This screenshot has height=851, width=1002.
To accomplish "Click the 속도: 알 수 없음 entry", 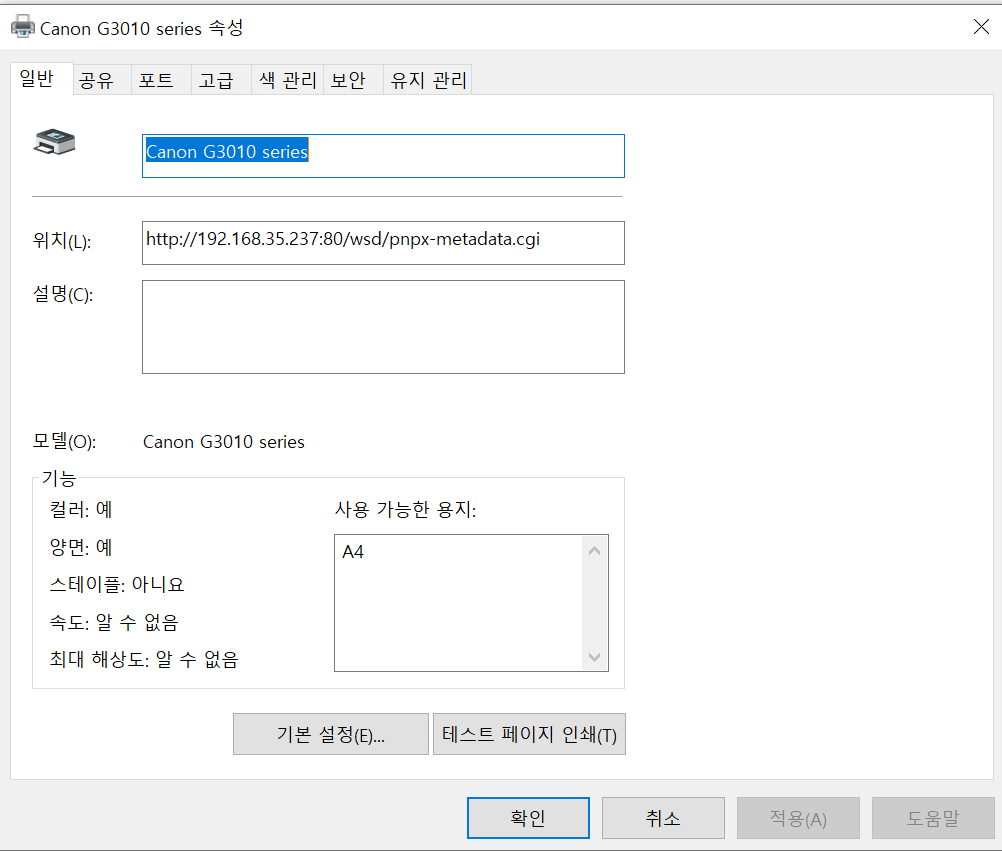I will click(114, 622).
